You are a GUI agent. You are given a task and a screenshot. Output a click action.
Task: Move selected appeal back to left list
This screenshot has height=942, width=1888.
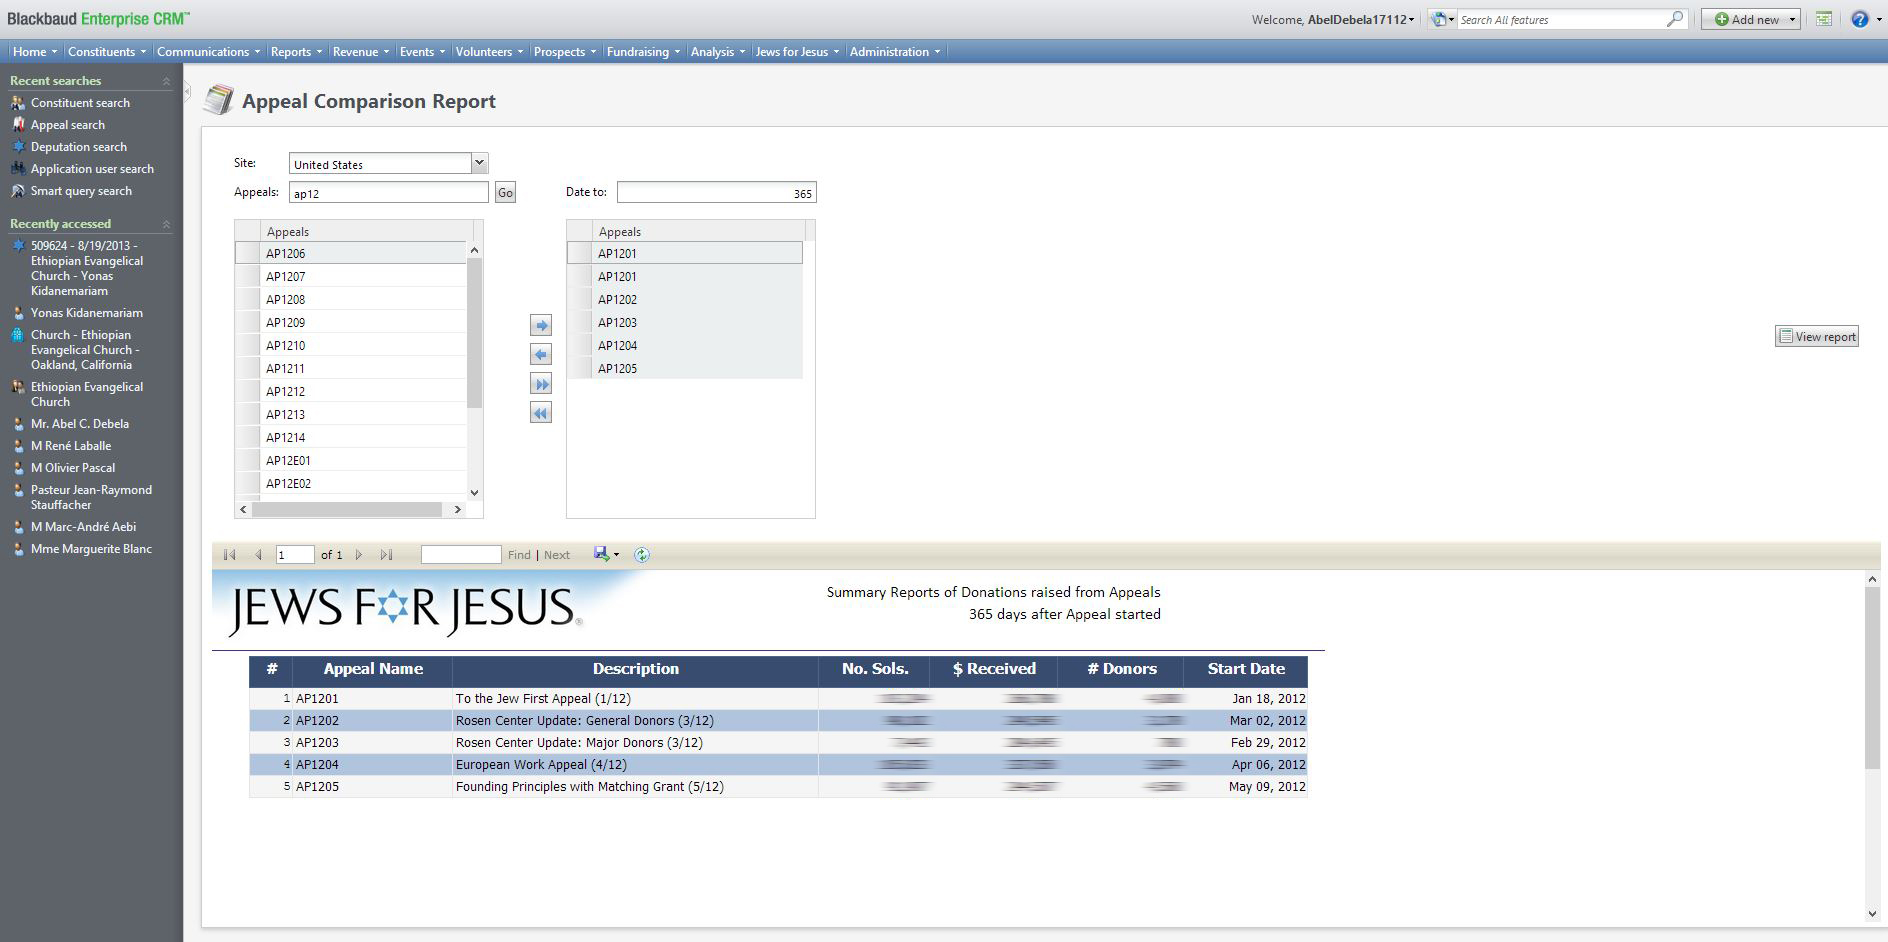click(541, 354)
